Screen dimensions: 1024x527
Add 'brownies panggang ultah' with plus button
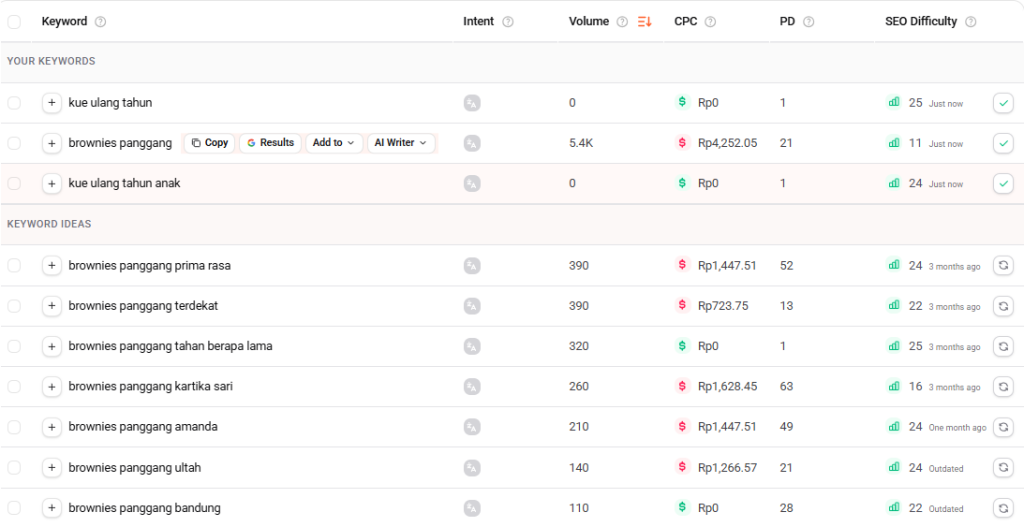(x=52, y=468)
